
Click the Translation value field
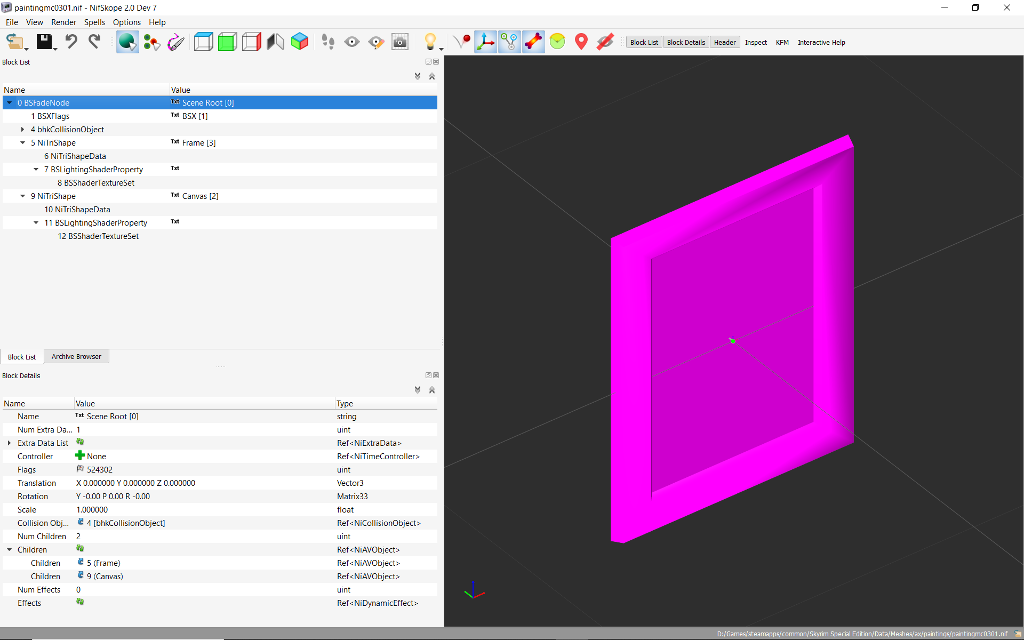point(204,483)
